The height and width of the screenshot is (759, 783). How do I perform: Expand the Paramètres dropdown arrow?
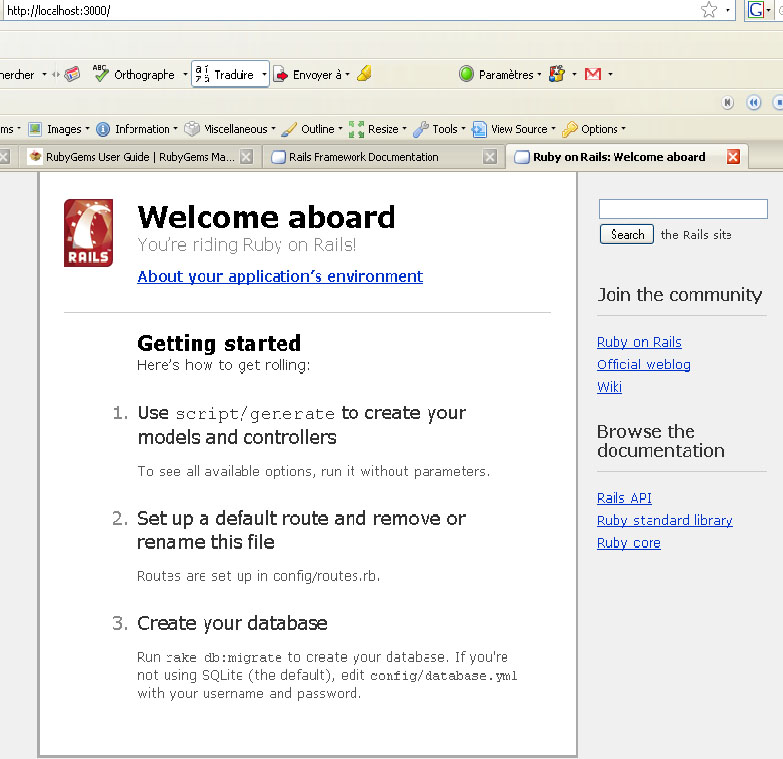pyautogui.click(x=539, y=74)
